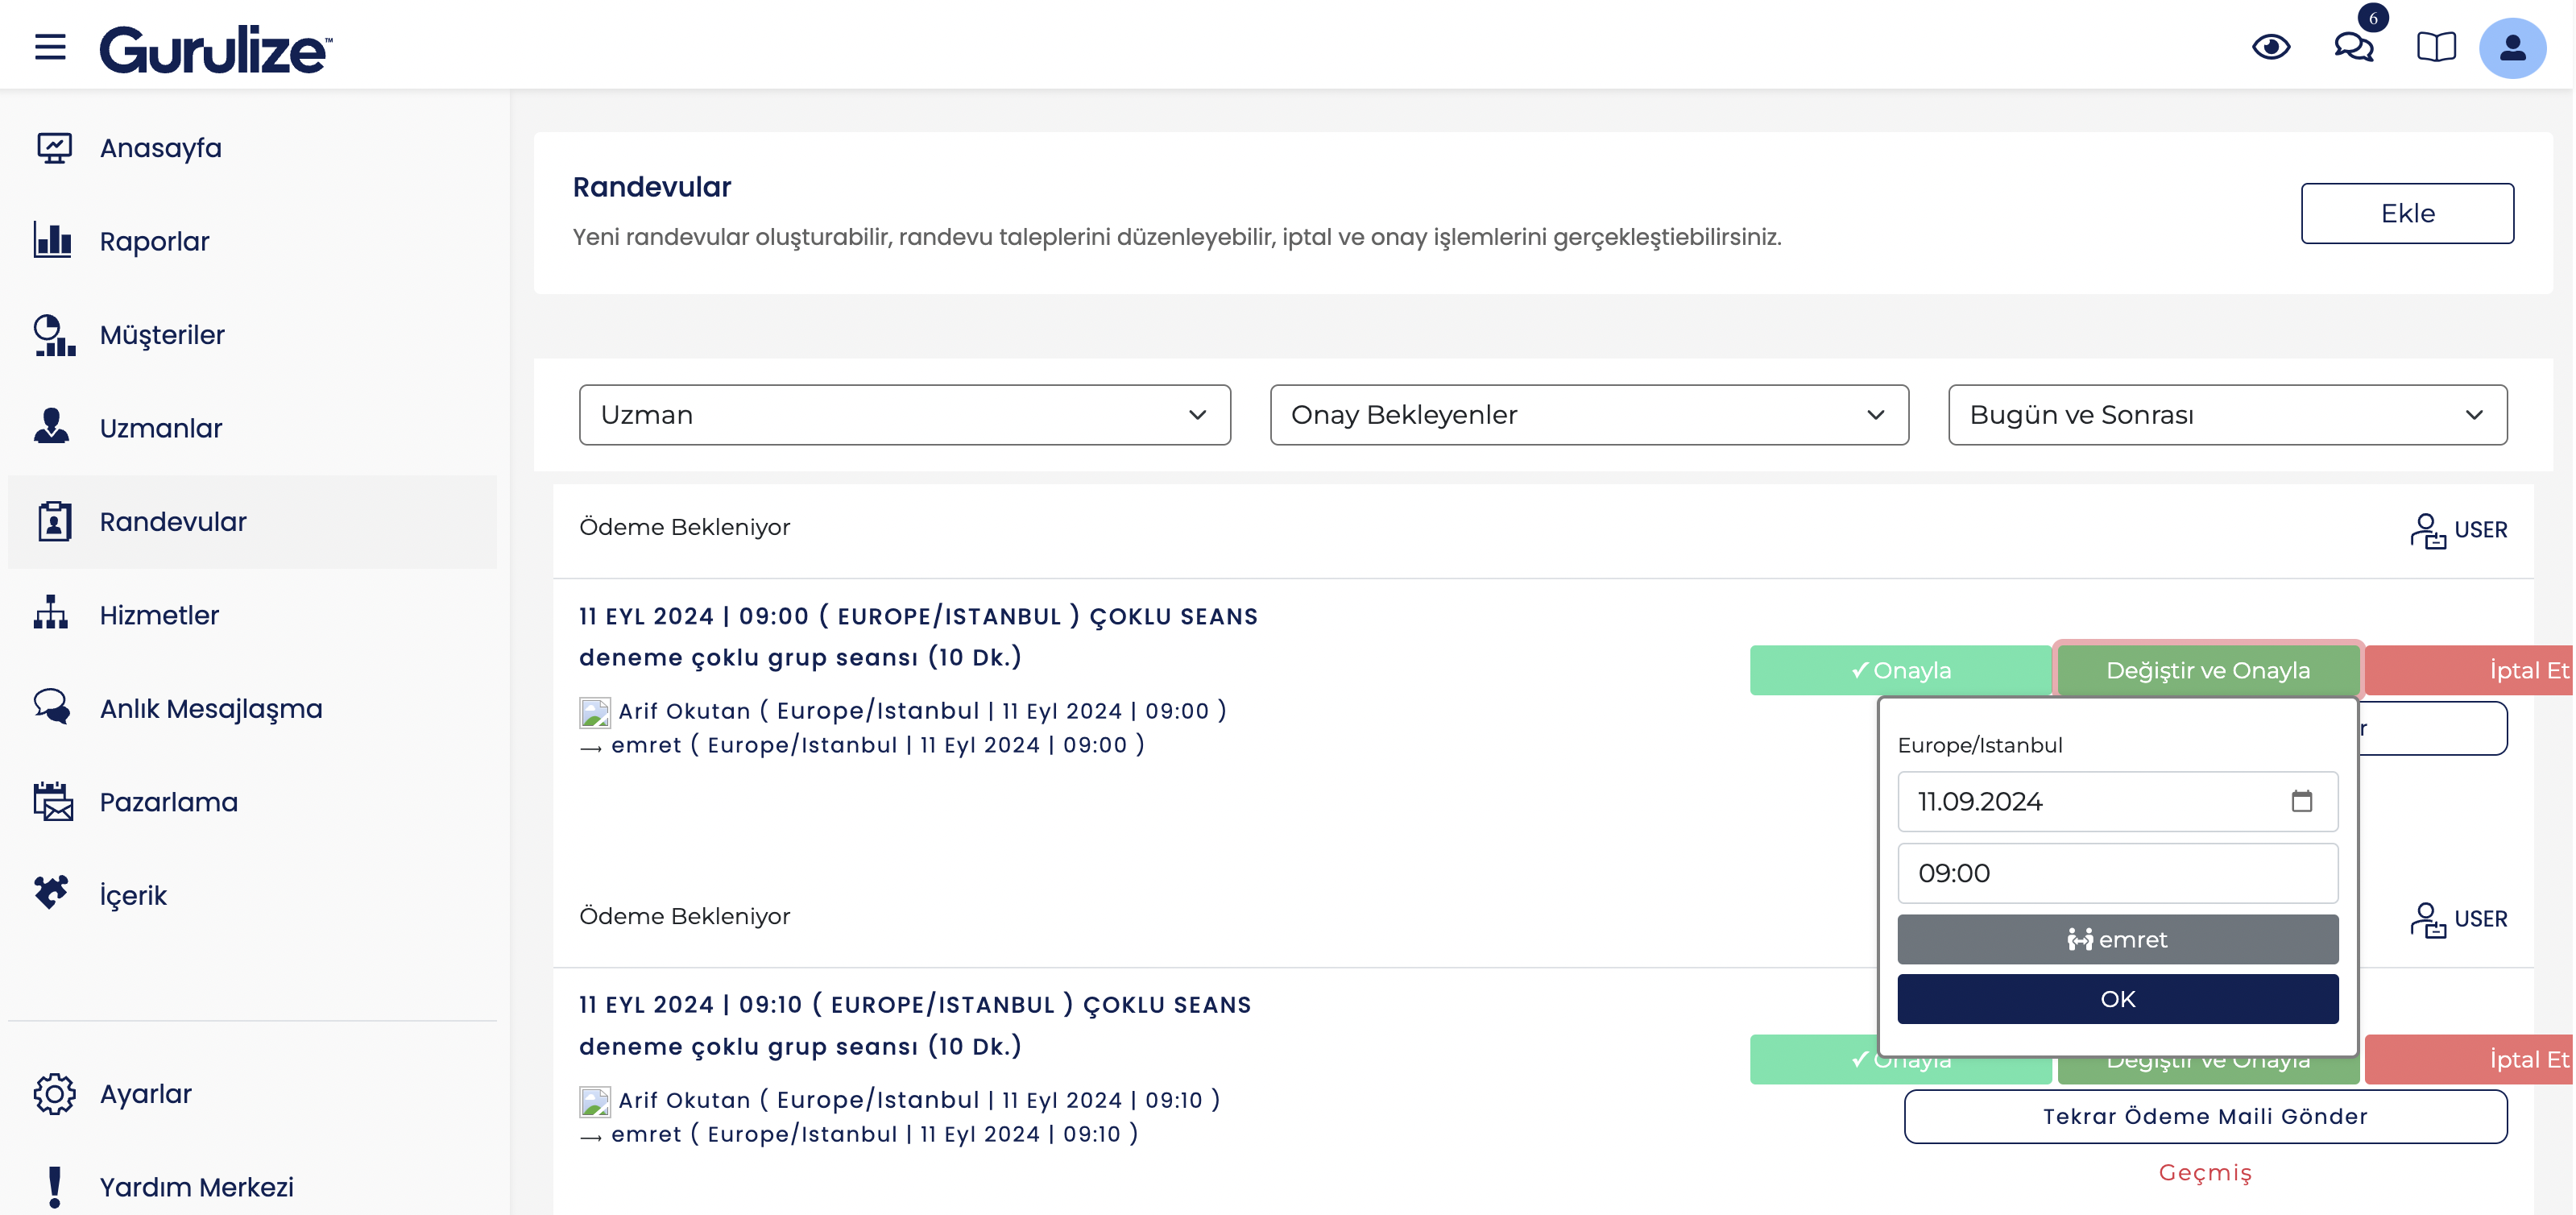Open the user profile avatar
Viewport: 2576px width, 1215px height.
[x=2512, y=48]
